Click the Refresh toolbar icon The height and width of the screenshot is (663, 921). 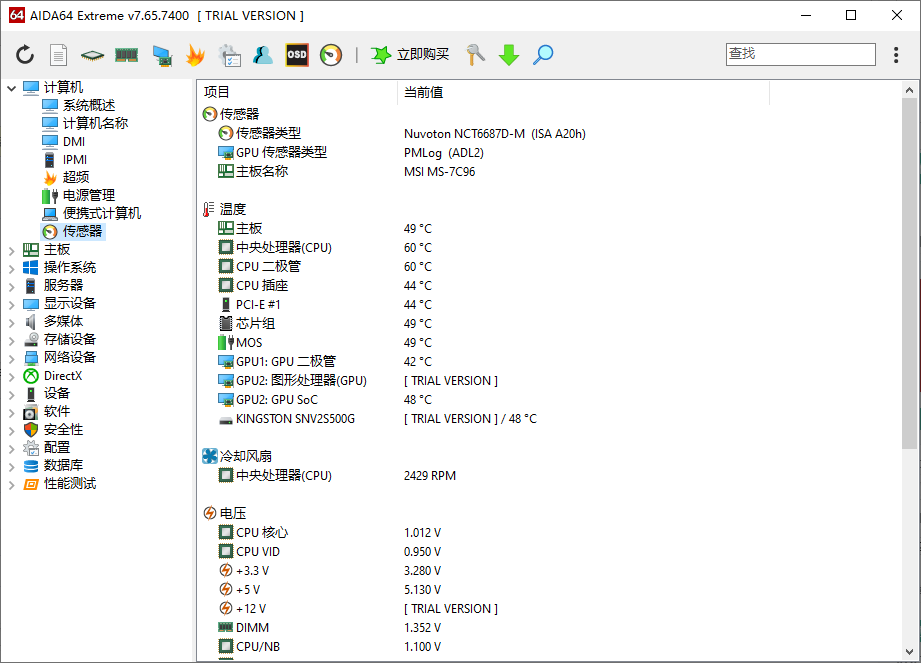[25, 55]
